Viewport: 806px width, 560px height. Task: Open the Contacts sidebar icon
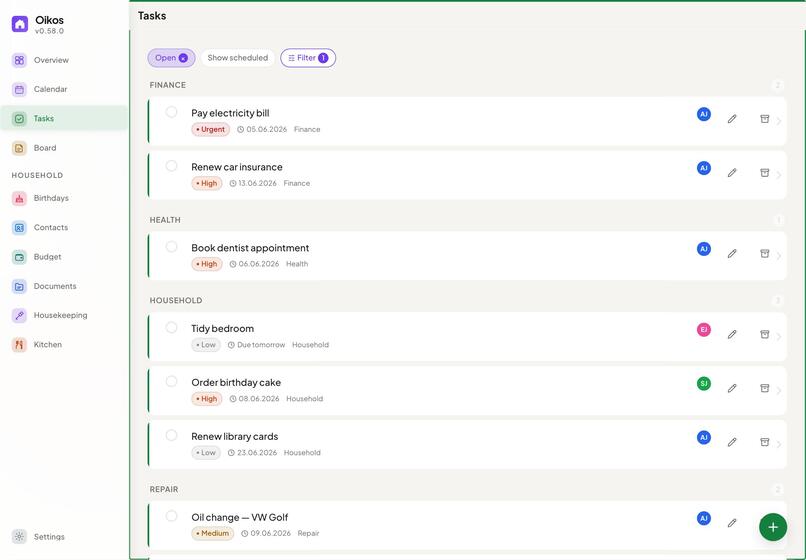19,228
